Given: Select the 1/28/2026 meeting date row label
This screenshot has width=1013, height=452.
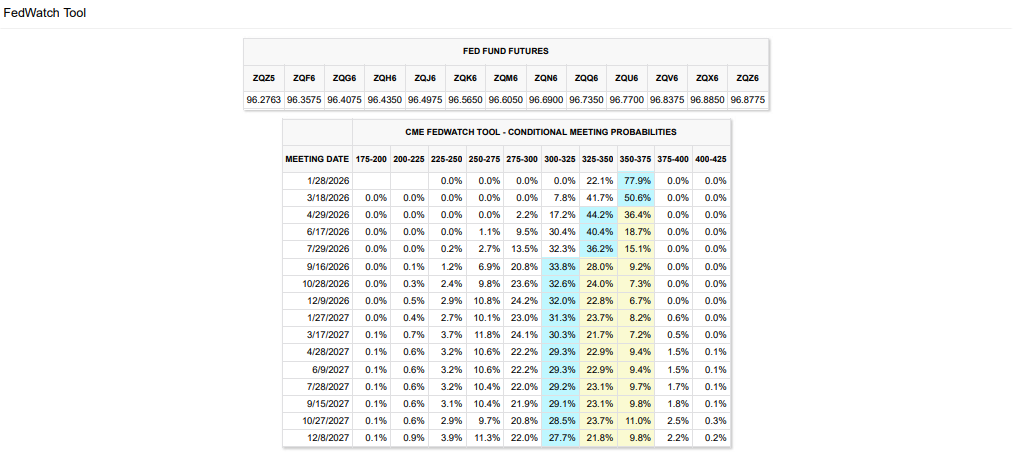Looking at the screenshot, I should point(329,181).
